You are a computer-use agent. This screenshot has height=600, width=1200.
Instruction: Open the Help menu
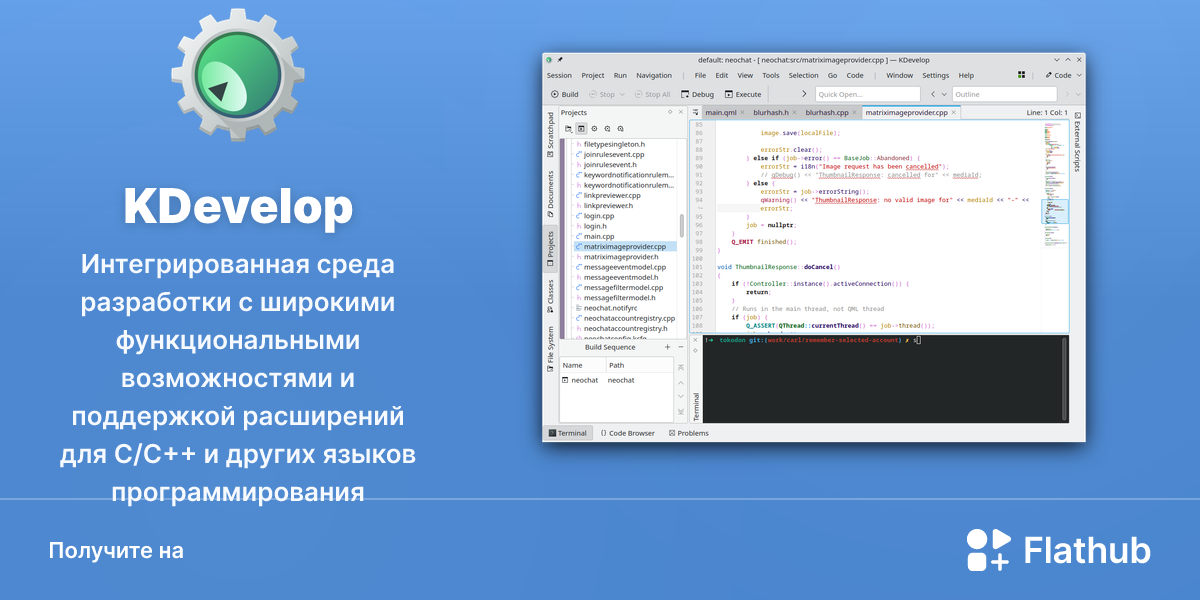[966, 75]
